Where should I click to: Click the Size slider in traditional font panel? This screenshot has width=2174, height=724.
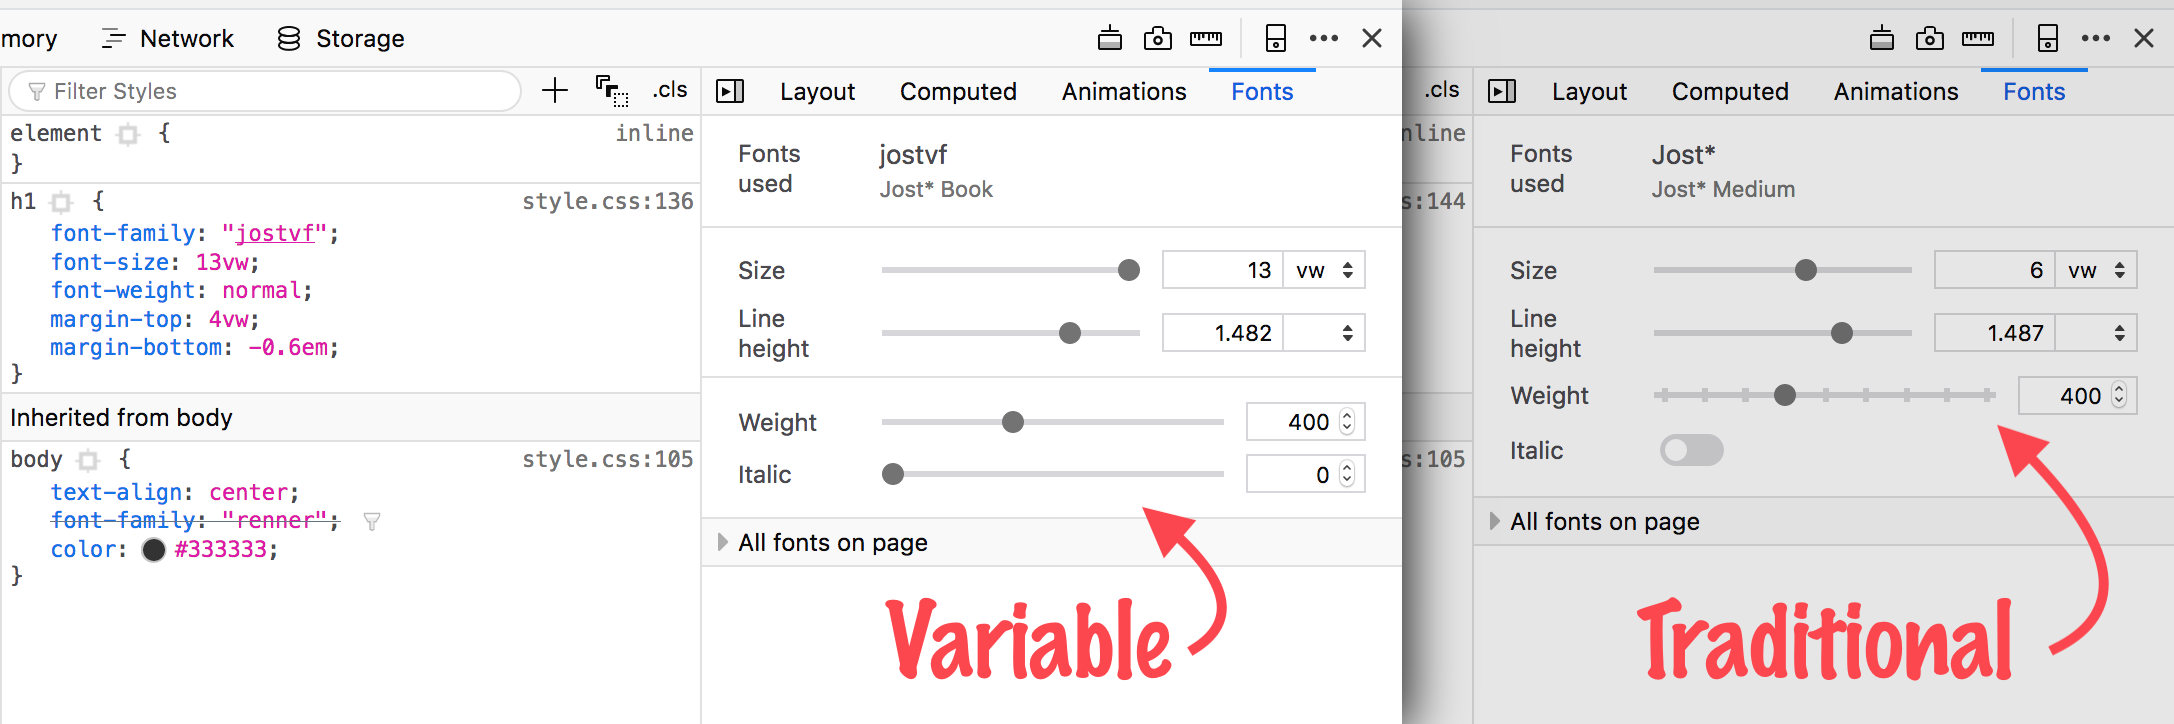(1783, 270)
